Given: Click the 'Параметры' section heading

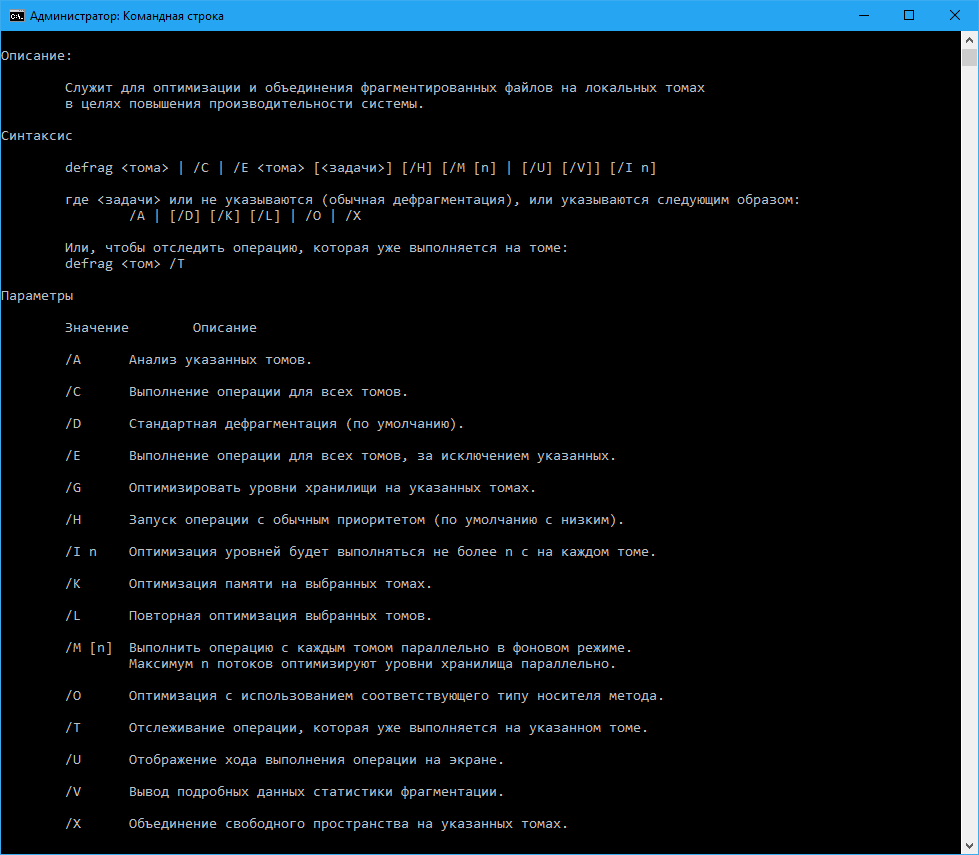Looking at the screenshot, I should click(x=37, y=296).
